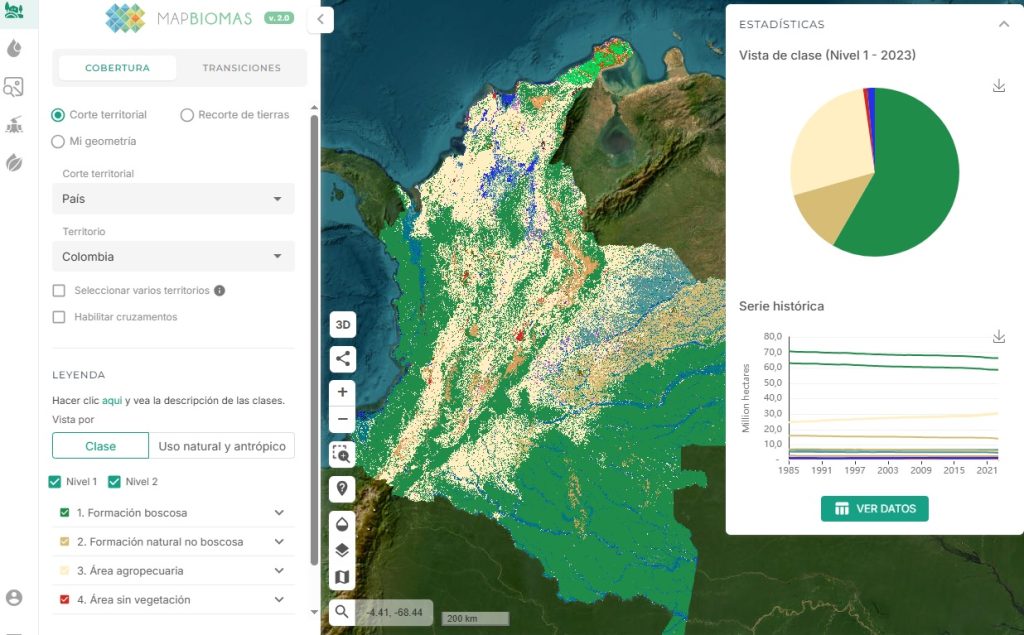This screenshot has height=635, width=1024.
Task: Open the País territory dropdown
Action: click(x=172, y=199)
